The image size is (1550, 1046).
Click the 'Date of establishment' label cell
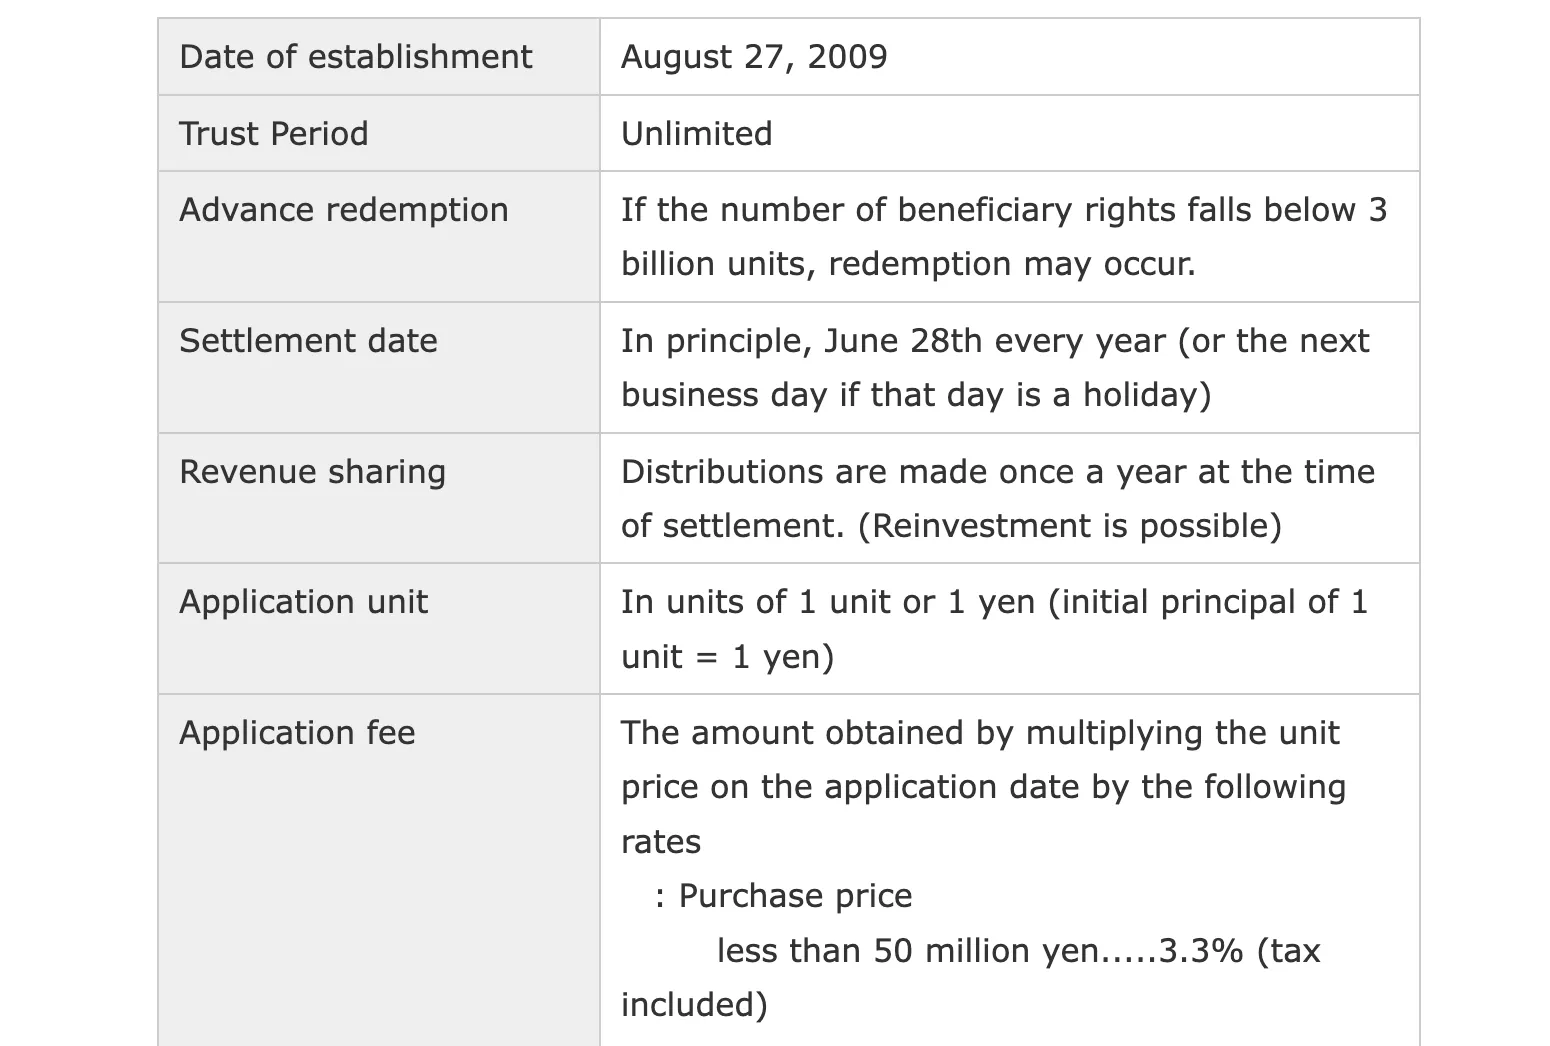coord(378,57)
